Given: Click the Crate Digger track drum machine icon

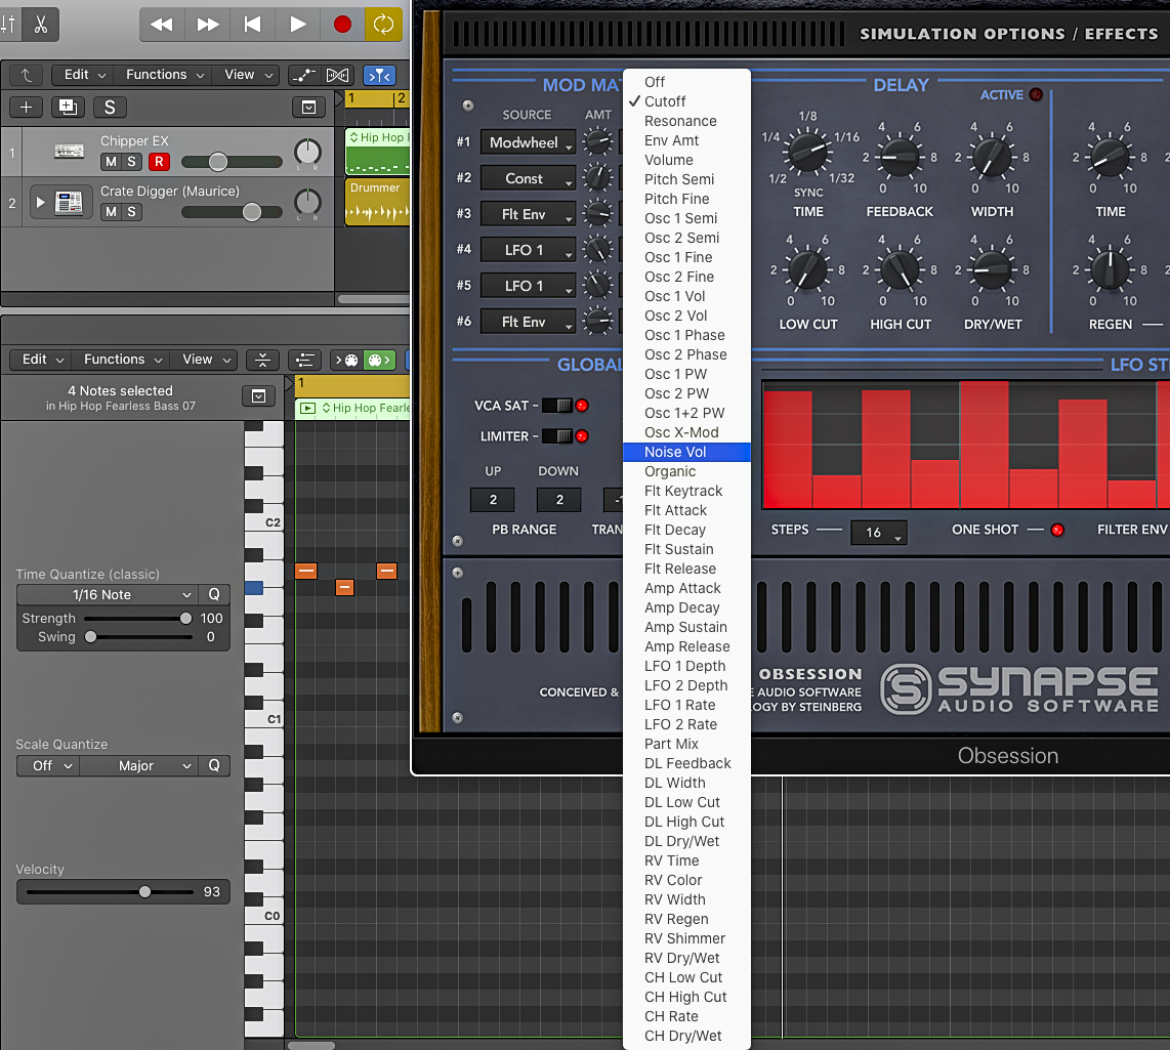Looking at the screenshot, I should pyautogui.click(x=69, y=201).
